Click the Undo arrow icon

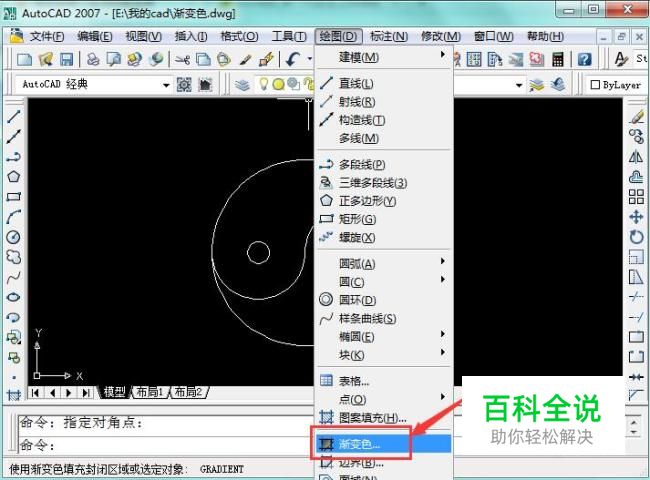pyautogui.click(x=293, y=60)
